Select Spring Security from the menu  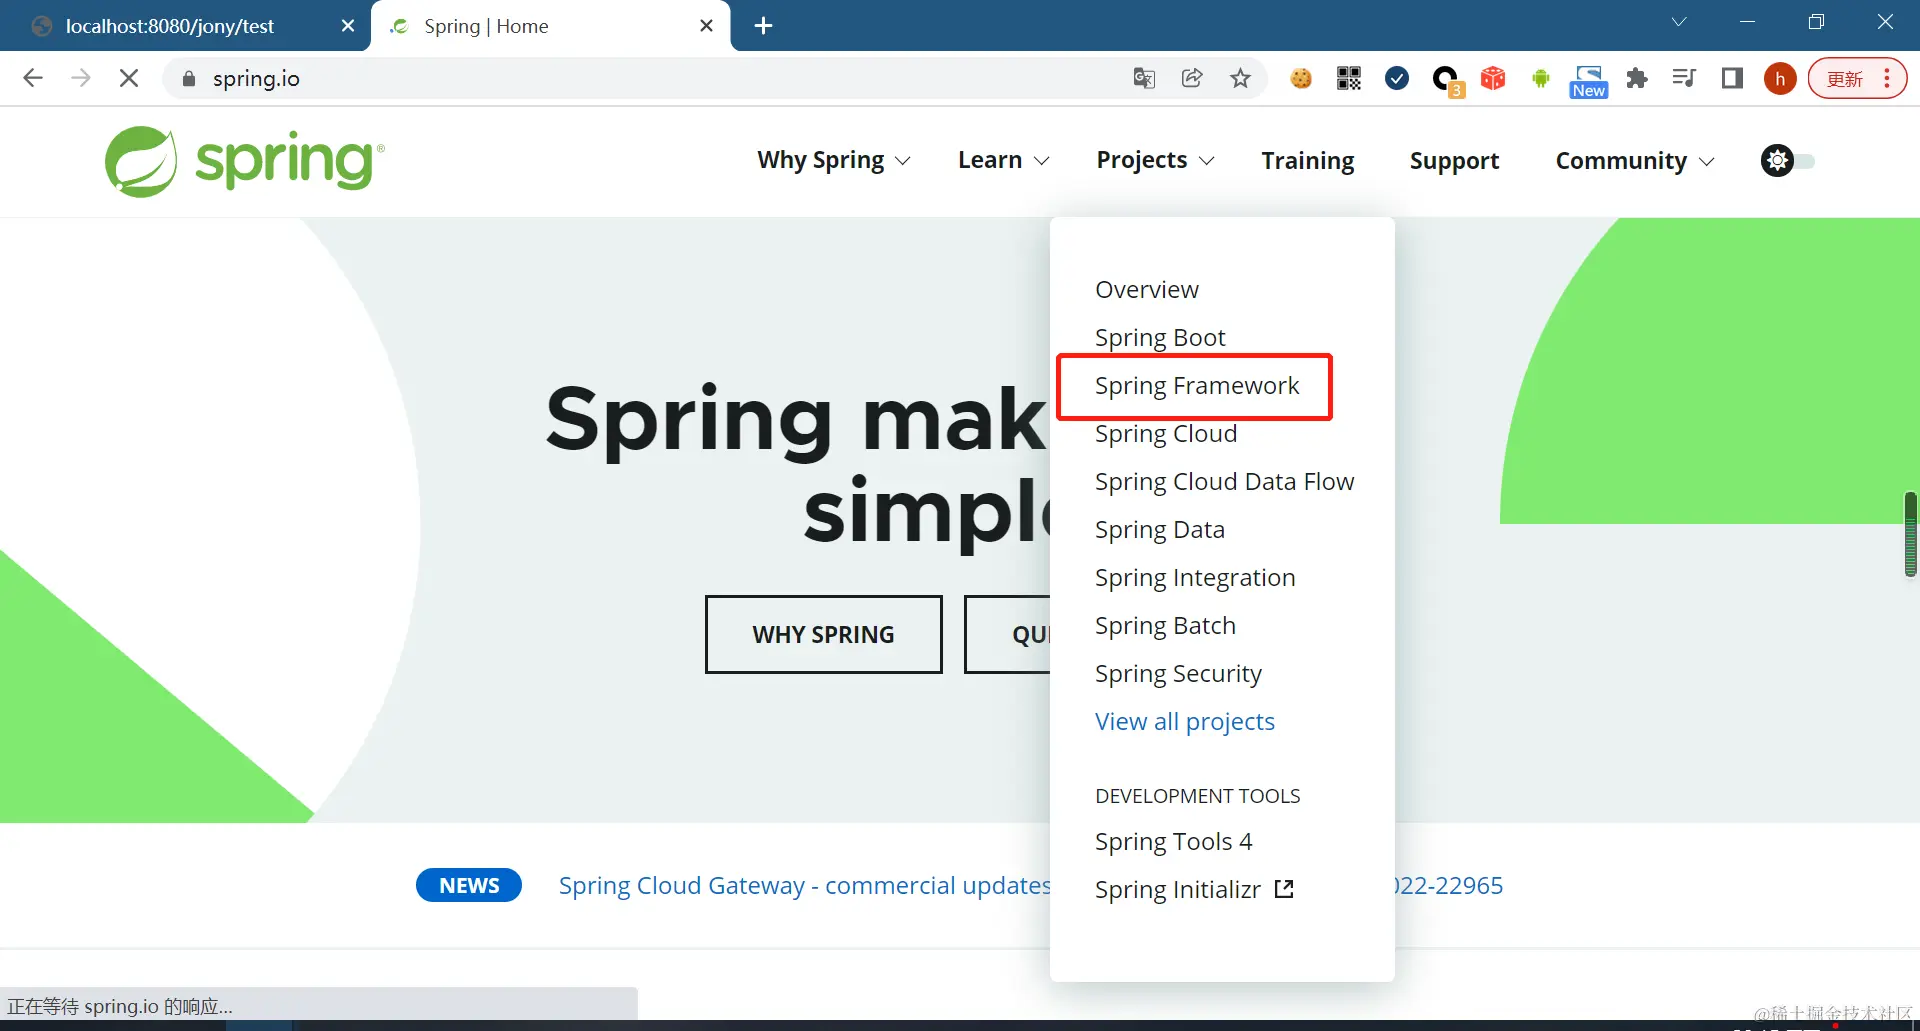1178,674
